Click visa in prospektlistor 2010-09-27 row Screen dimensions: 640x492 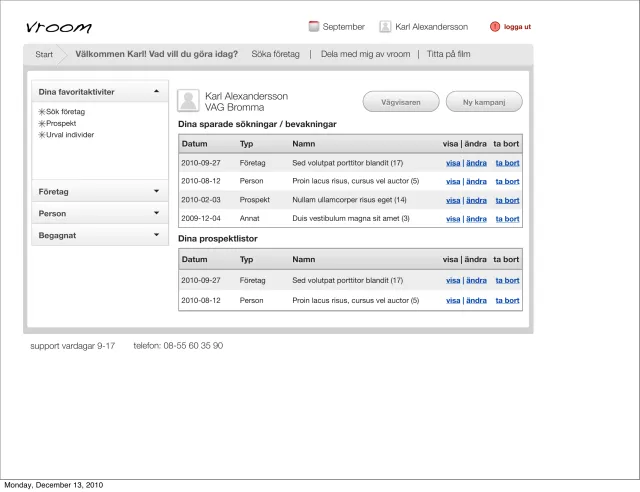point(453,281)
